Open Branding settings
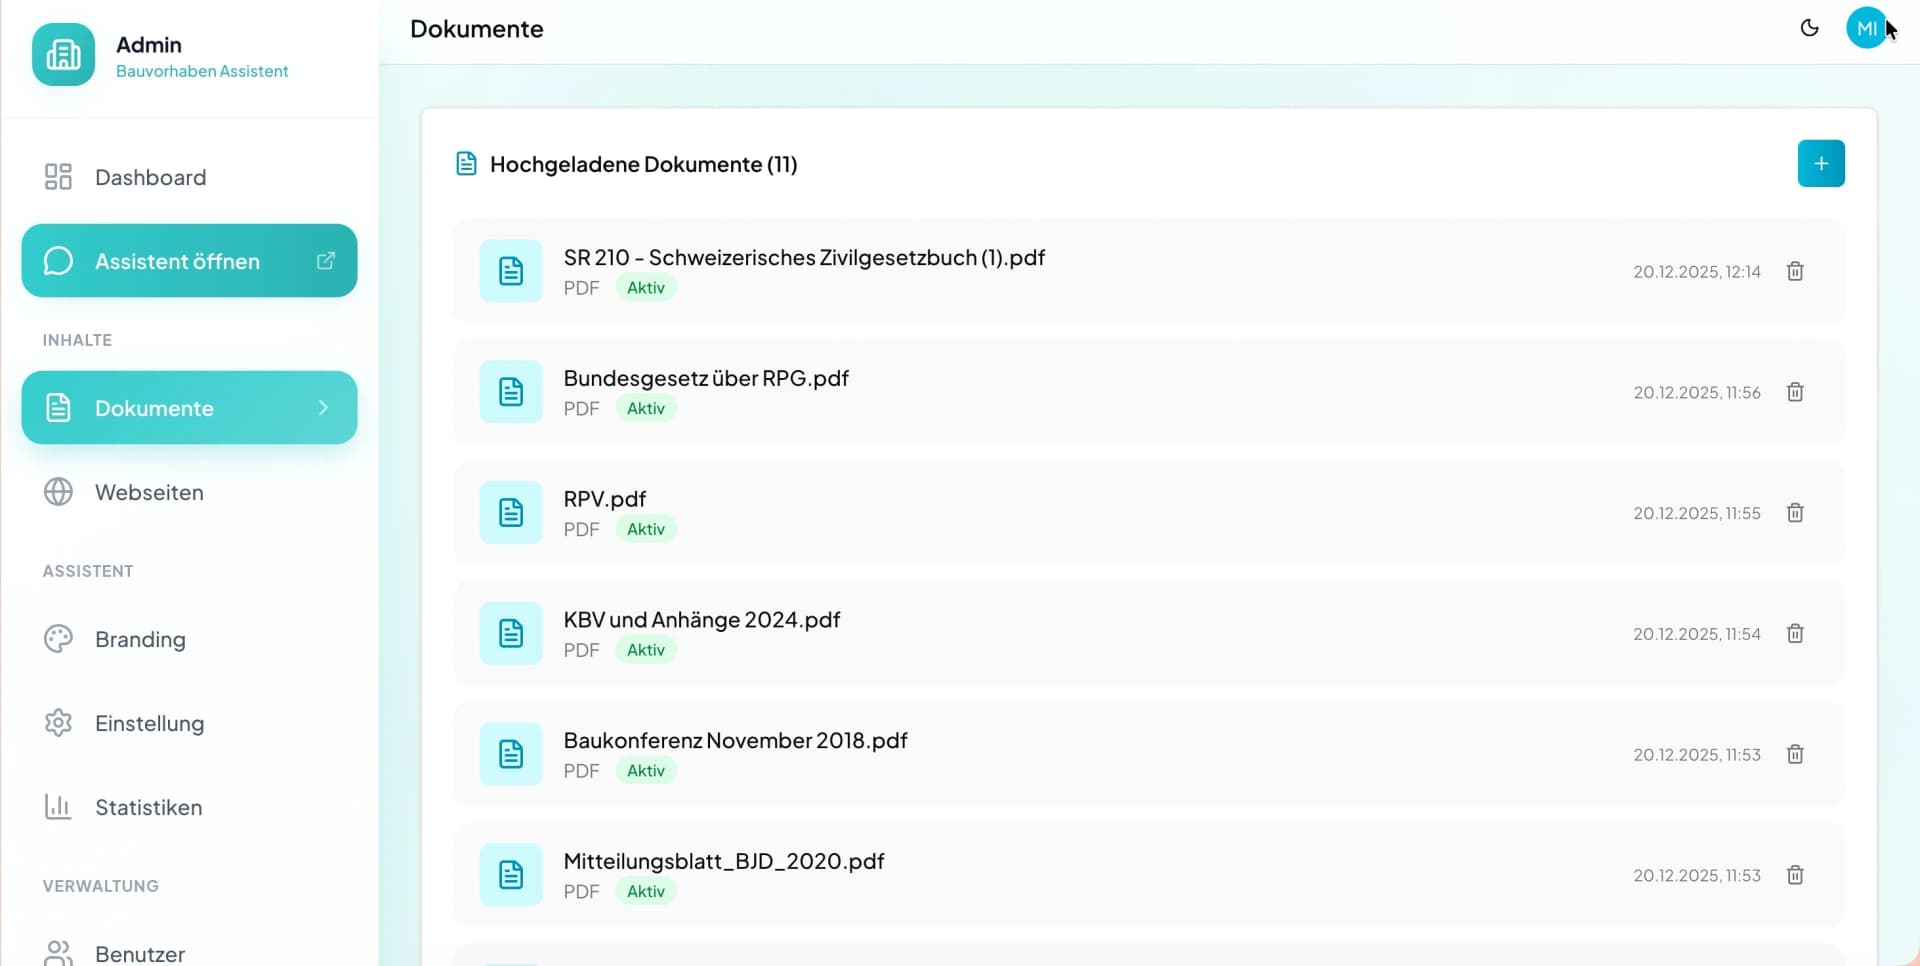Image resolution: width=1920 pixels, height=966 pixels. 189,639
